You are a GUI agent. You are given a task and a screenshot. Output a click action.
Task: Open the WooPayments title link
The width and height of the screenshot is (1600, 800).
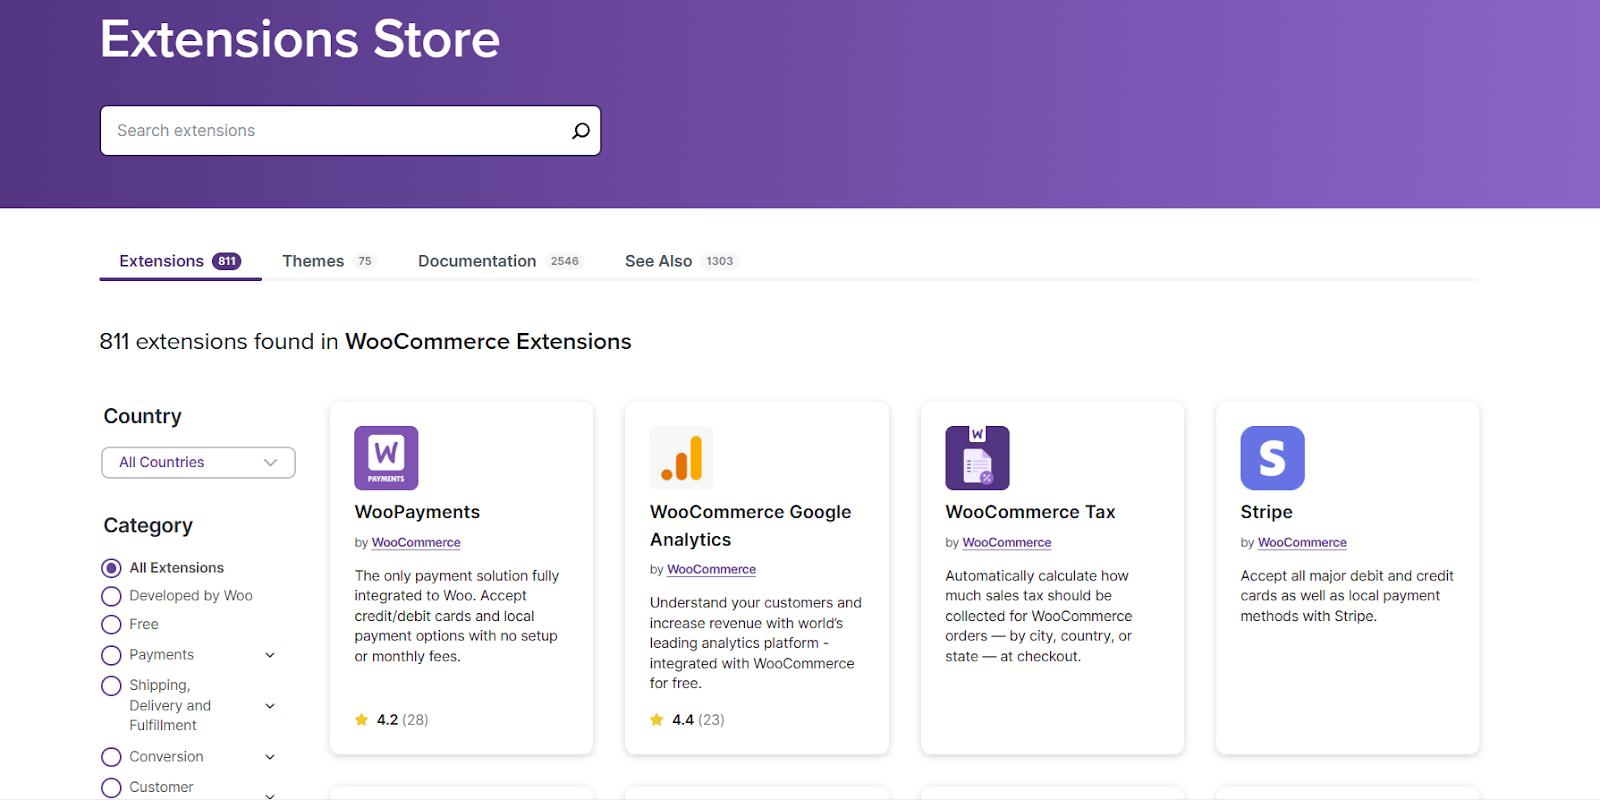pos(417,512)
